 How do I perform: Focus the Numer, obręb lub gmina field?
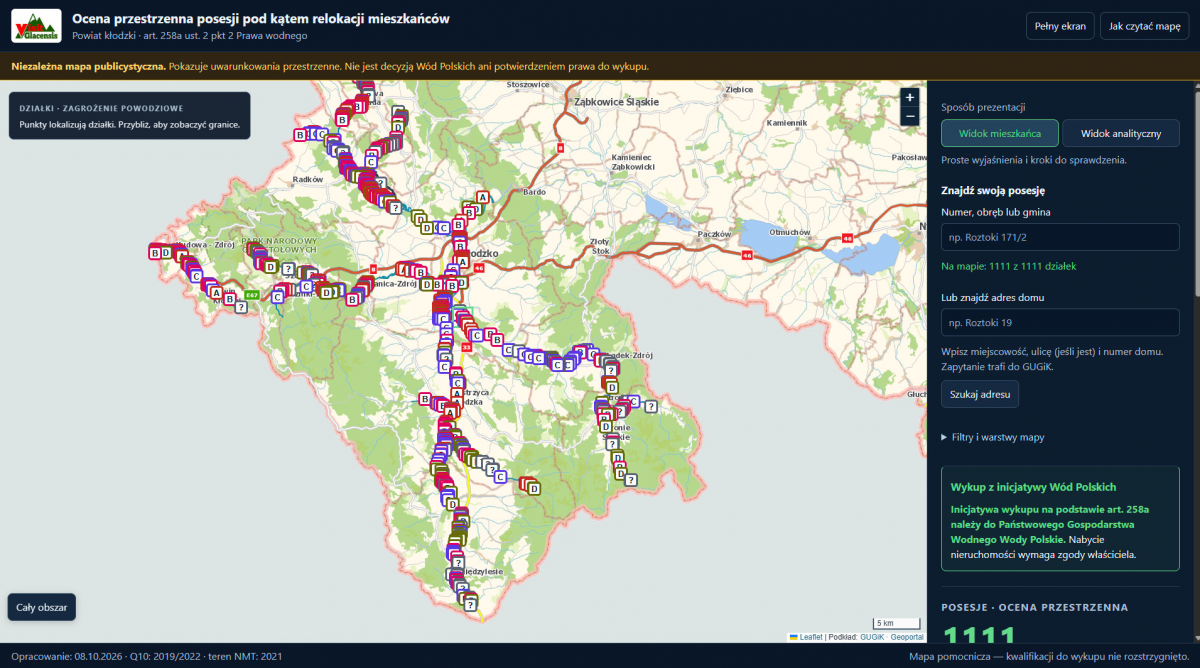[x=1060, y=237]
